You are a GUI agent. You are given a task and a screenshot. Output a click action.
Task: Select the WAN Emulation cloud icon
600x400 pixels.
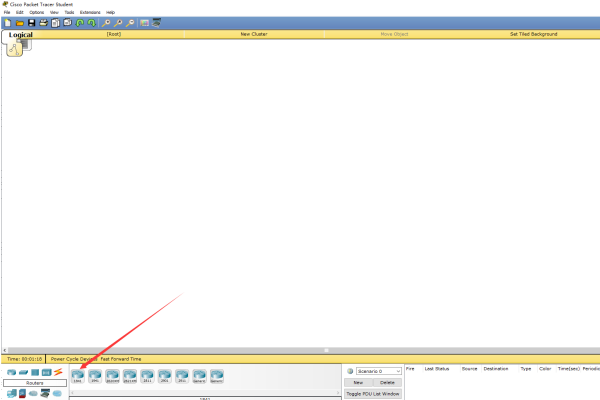point(33,393)
